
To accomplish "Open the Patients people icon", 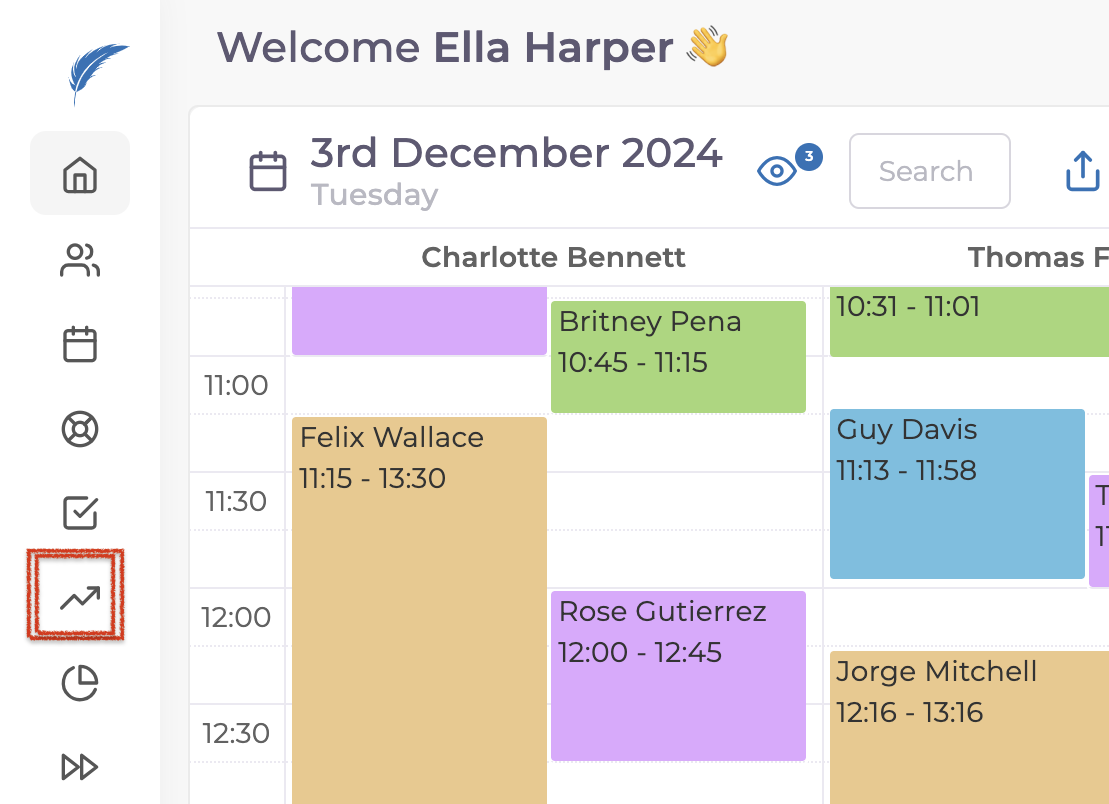I will pos(80,261).
